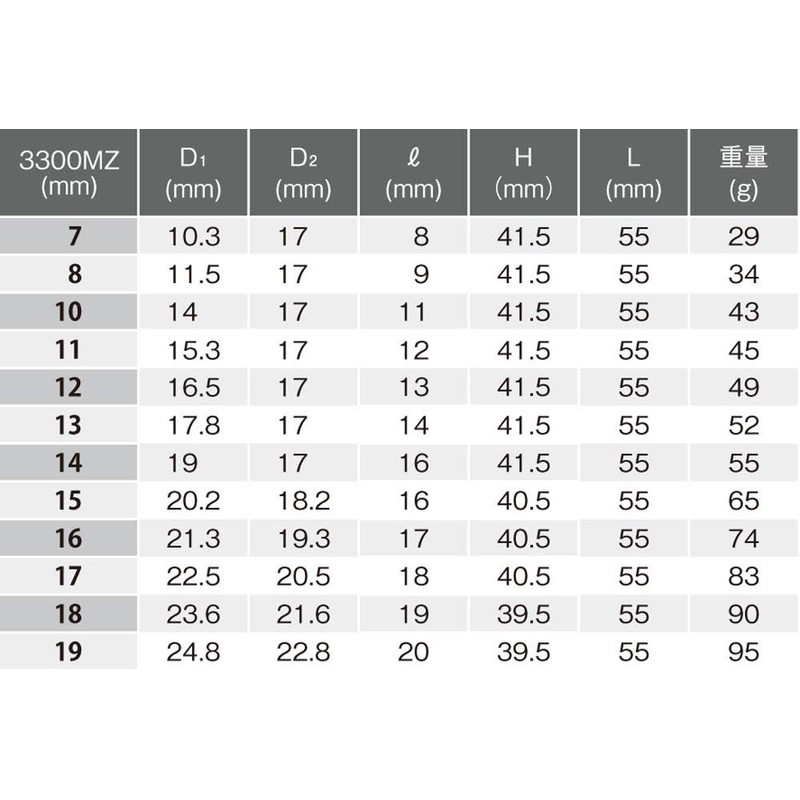
Task: Select the size 19 row label
Action: (68, 652)
